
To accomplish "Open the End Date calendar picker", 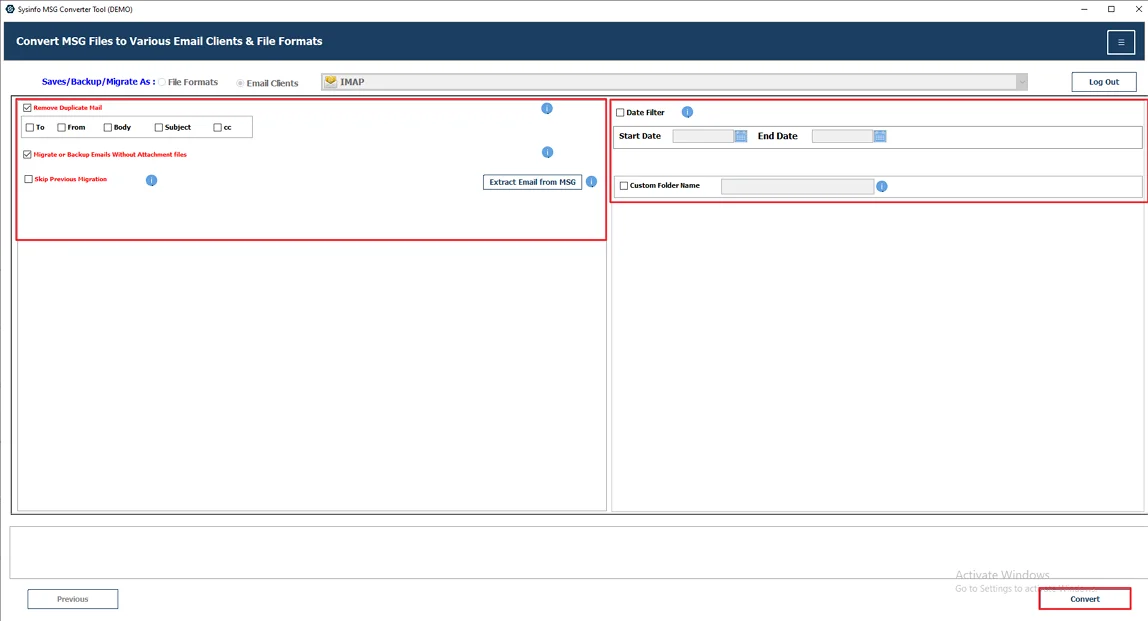I will [879, 135].
